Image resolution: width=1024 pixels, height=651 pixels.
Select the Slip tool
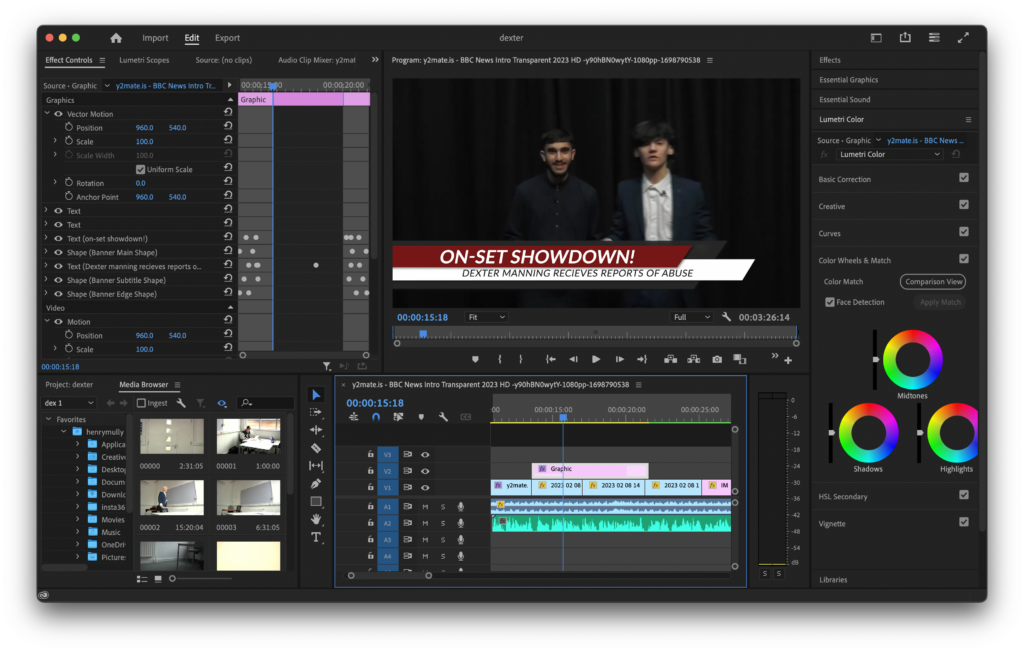316,466
